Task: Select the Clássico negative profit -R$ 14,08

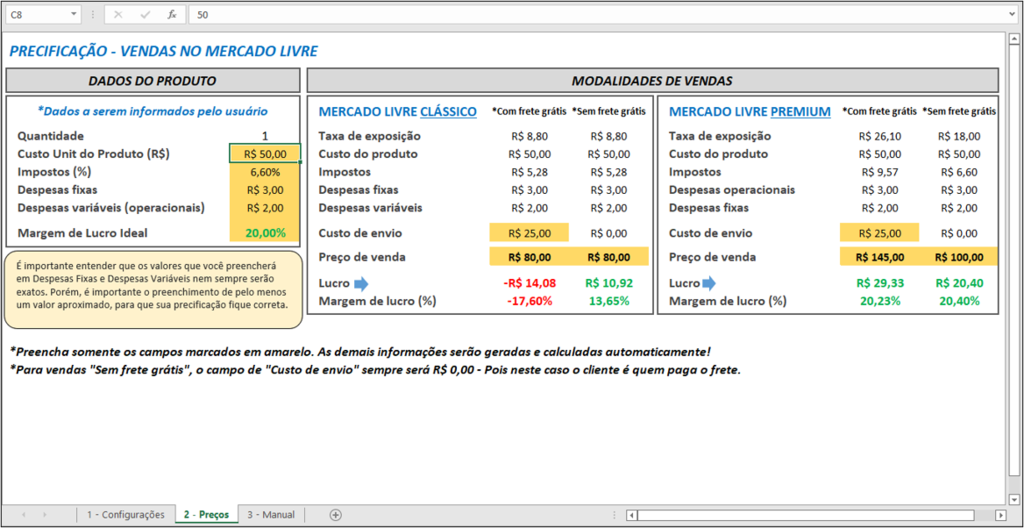Action: [x=529, y=284]
